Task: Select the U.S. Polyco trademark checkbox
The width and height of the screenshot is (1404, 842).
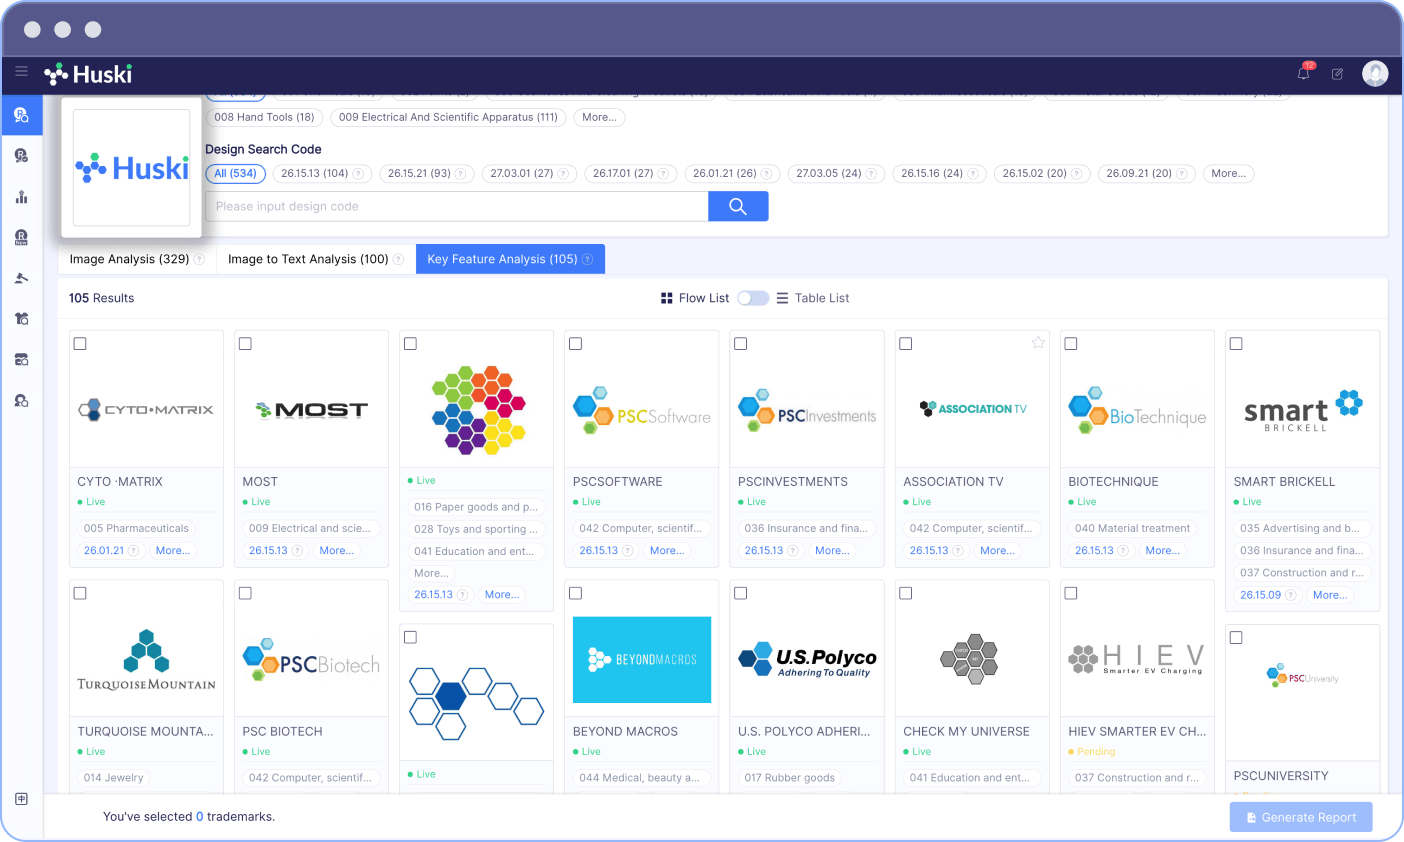Action: click(741, 593)
